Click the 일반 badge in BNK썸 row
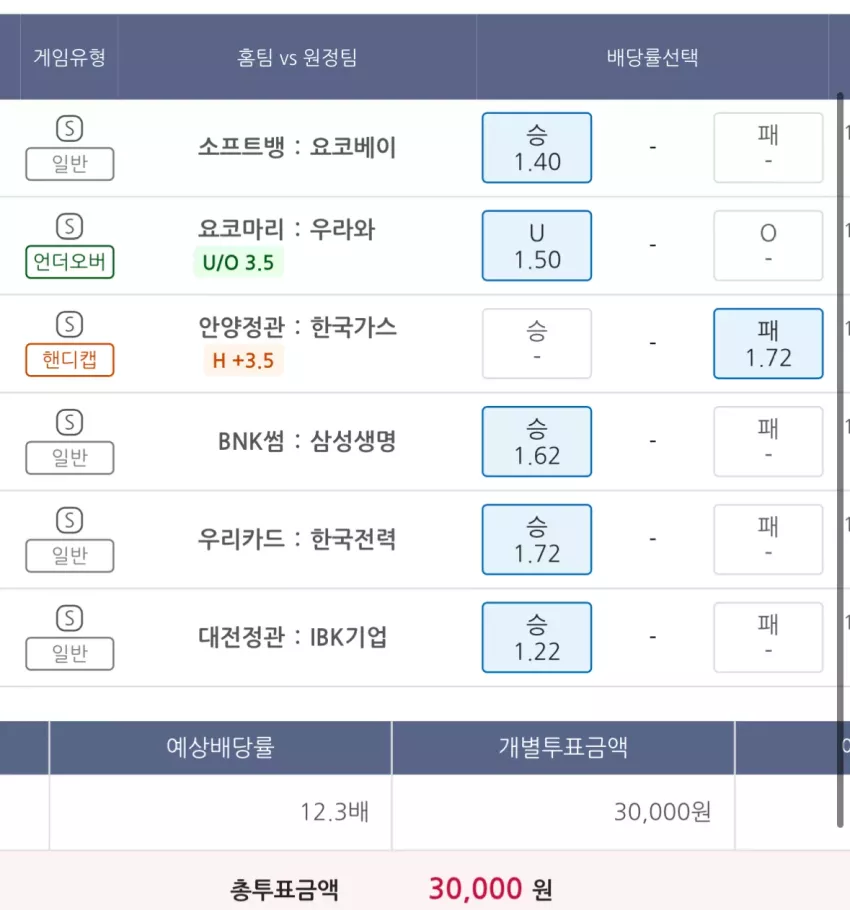 point(70,458)
